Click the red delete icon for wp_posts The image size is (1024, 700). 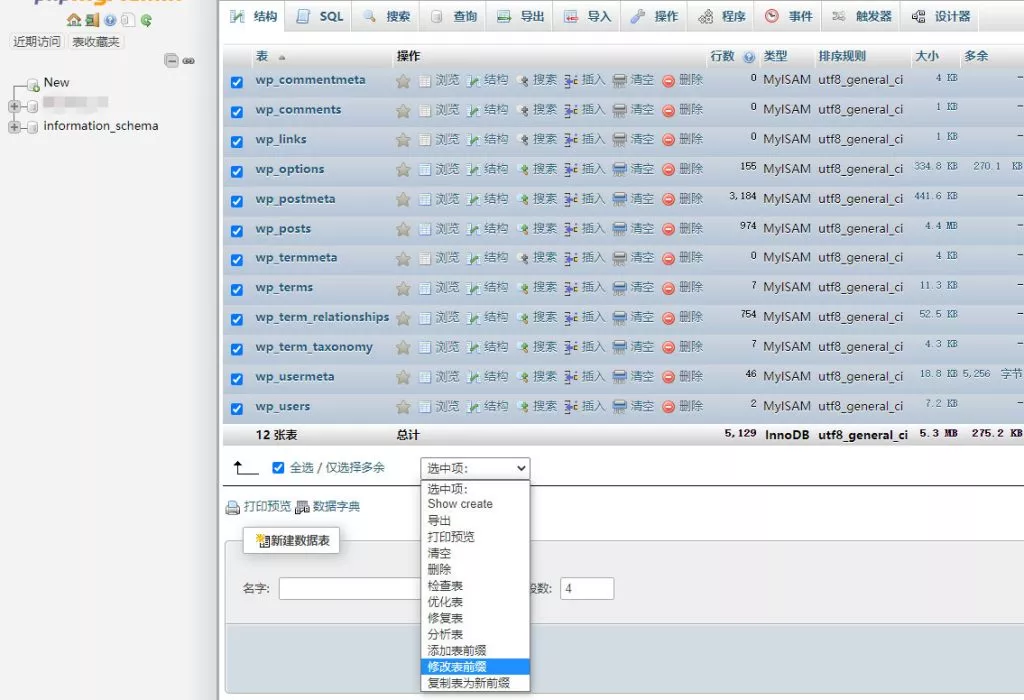(x=668, y=229)
